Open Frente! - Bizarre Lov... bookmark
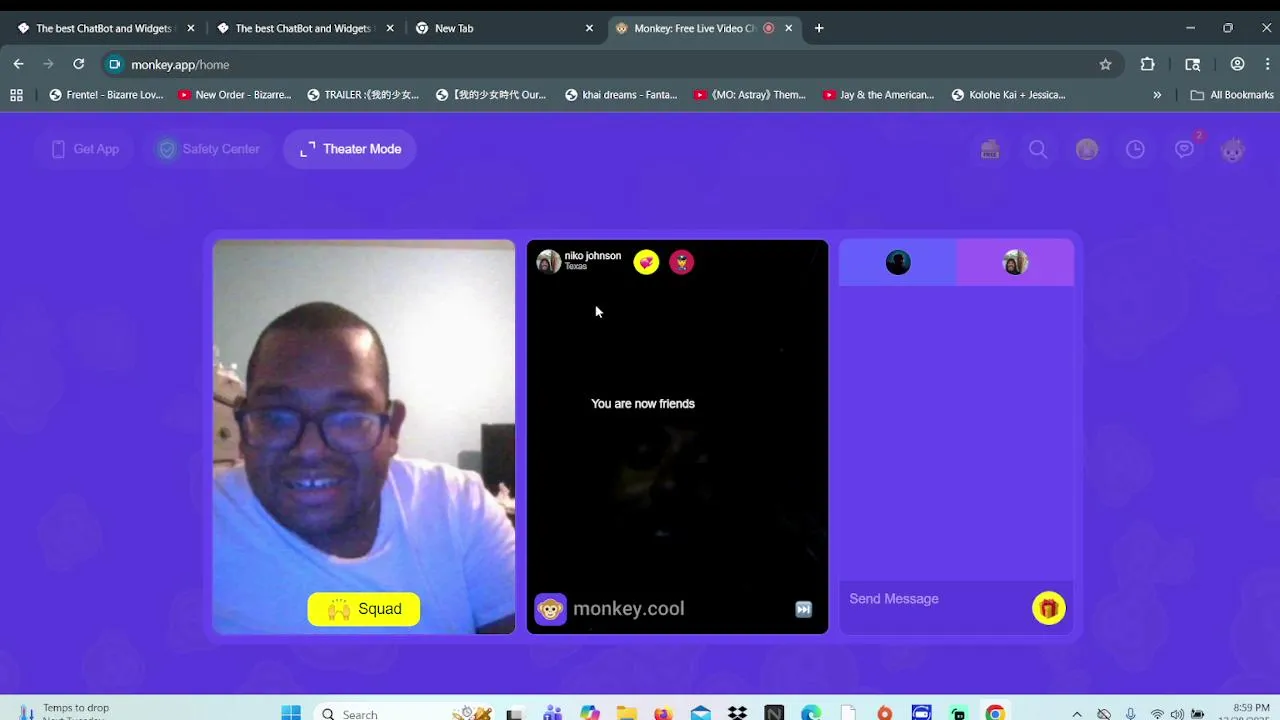The image size is (1280, 720). 106,95
